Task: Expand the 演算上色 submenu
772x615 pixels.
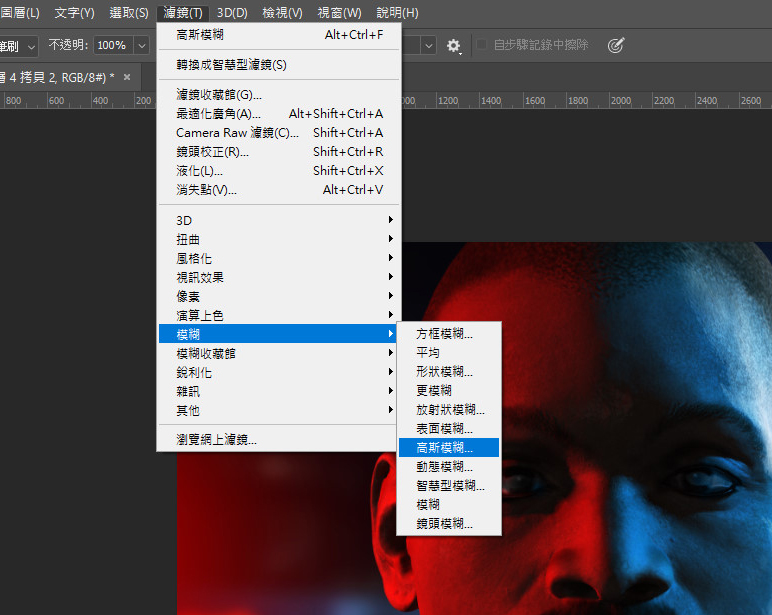Action: pos(279,315)
